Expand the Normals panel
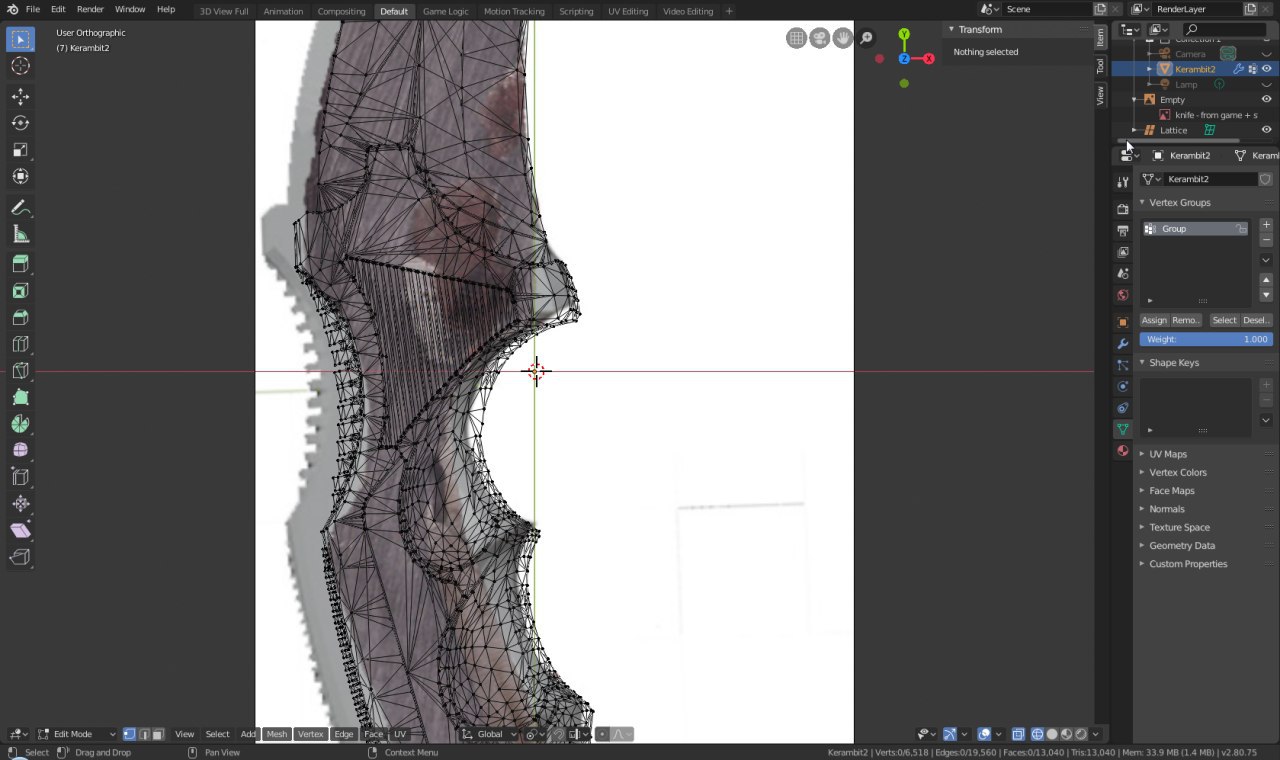 pos(1167,509)
